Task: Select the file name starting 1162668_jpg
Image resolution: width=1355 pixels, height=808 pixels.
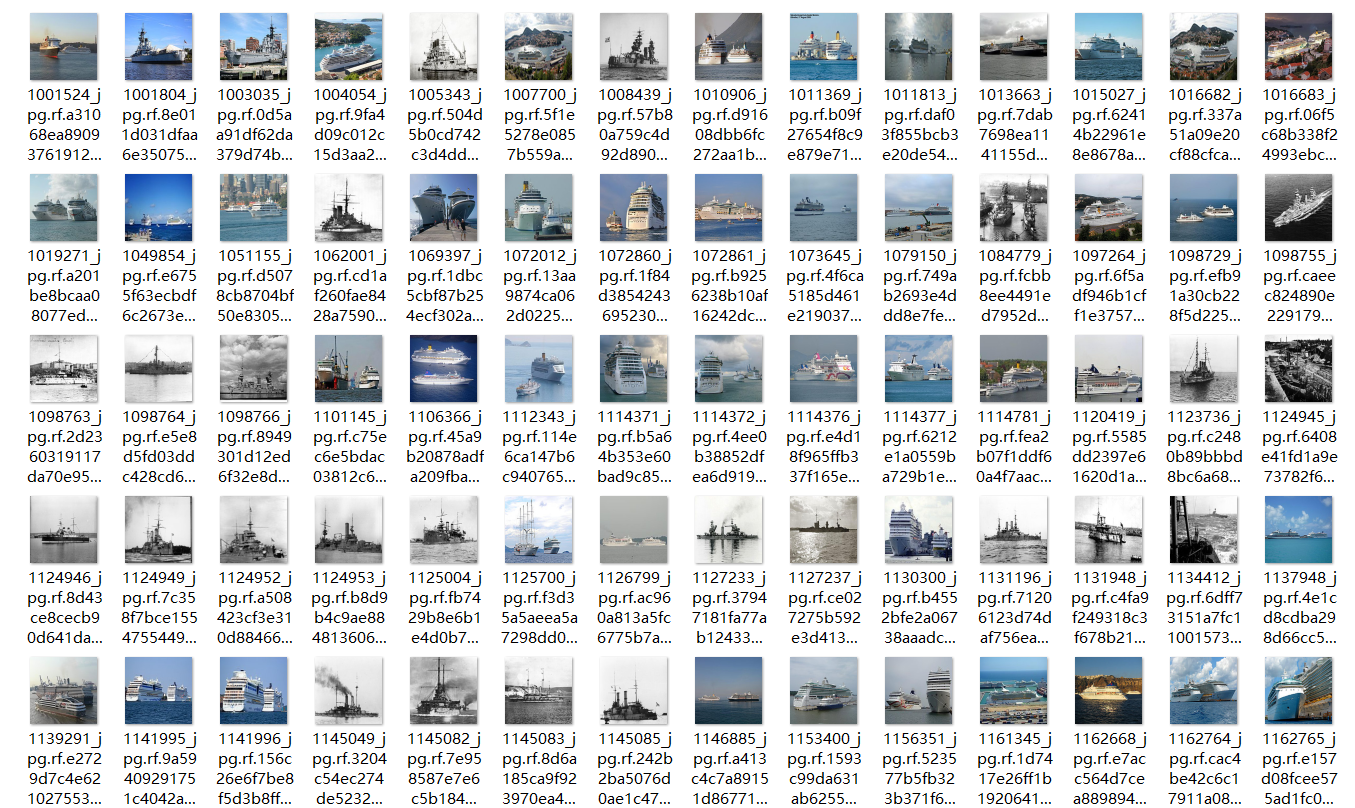Action: pos(1108,769)
